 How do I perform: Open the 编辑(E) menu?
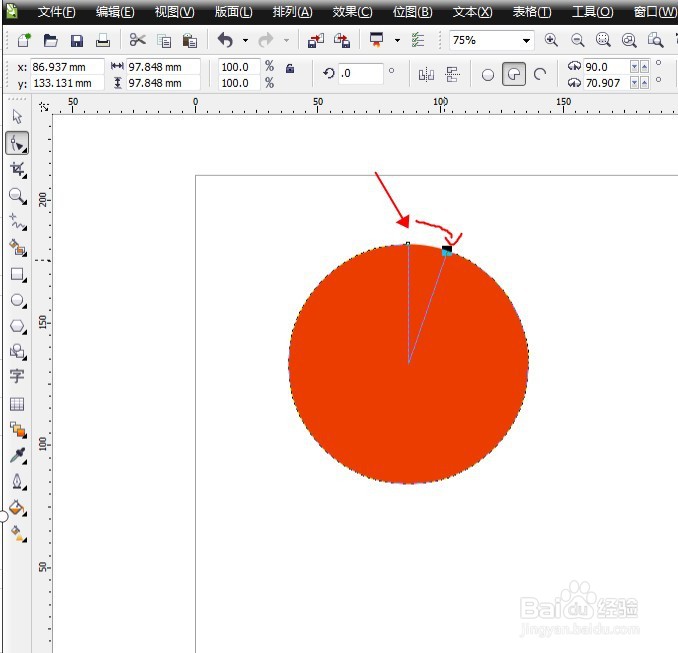[115, 12]
